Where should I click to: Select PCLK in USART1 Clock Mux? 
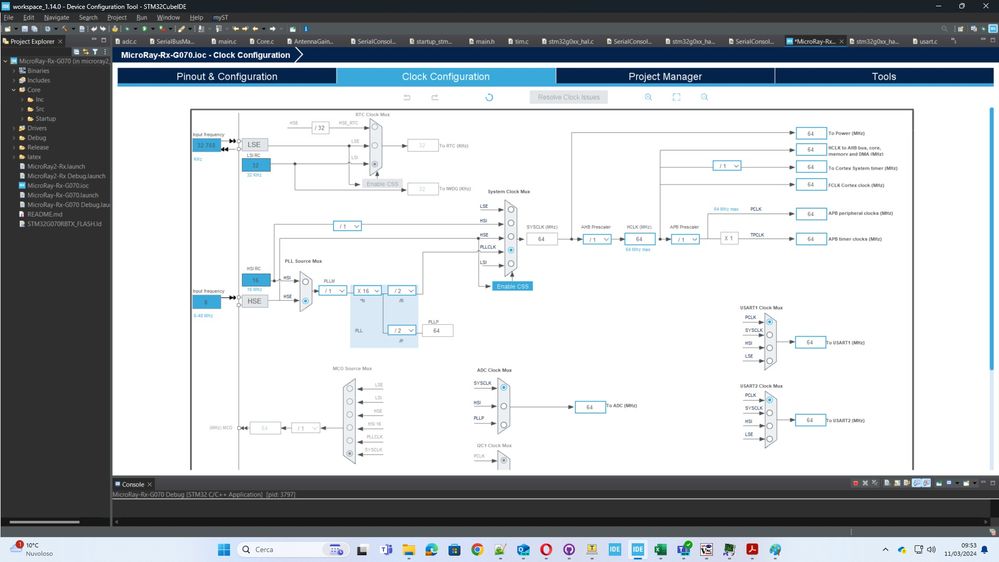pyautogui.click(x=770, y=321)
